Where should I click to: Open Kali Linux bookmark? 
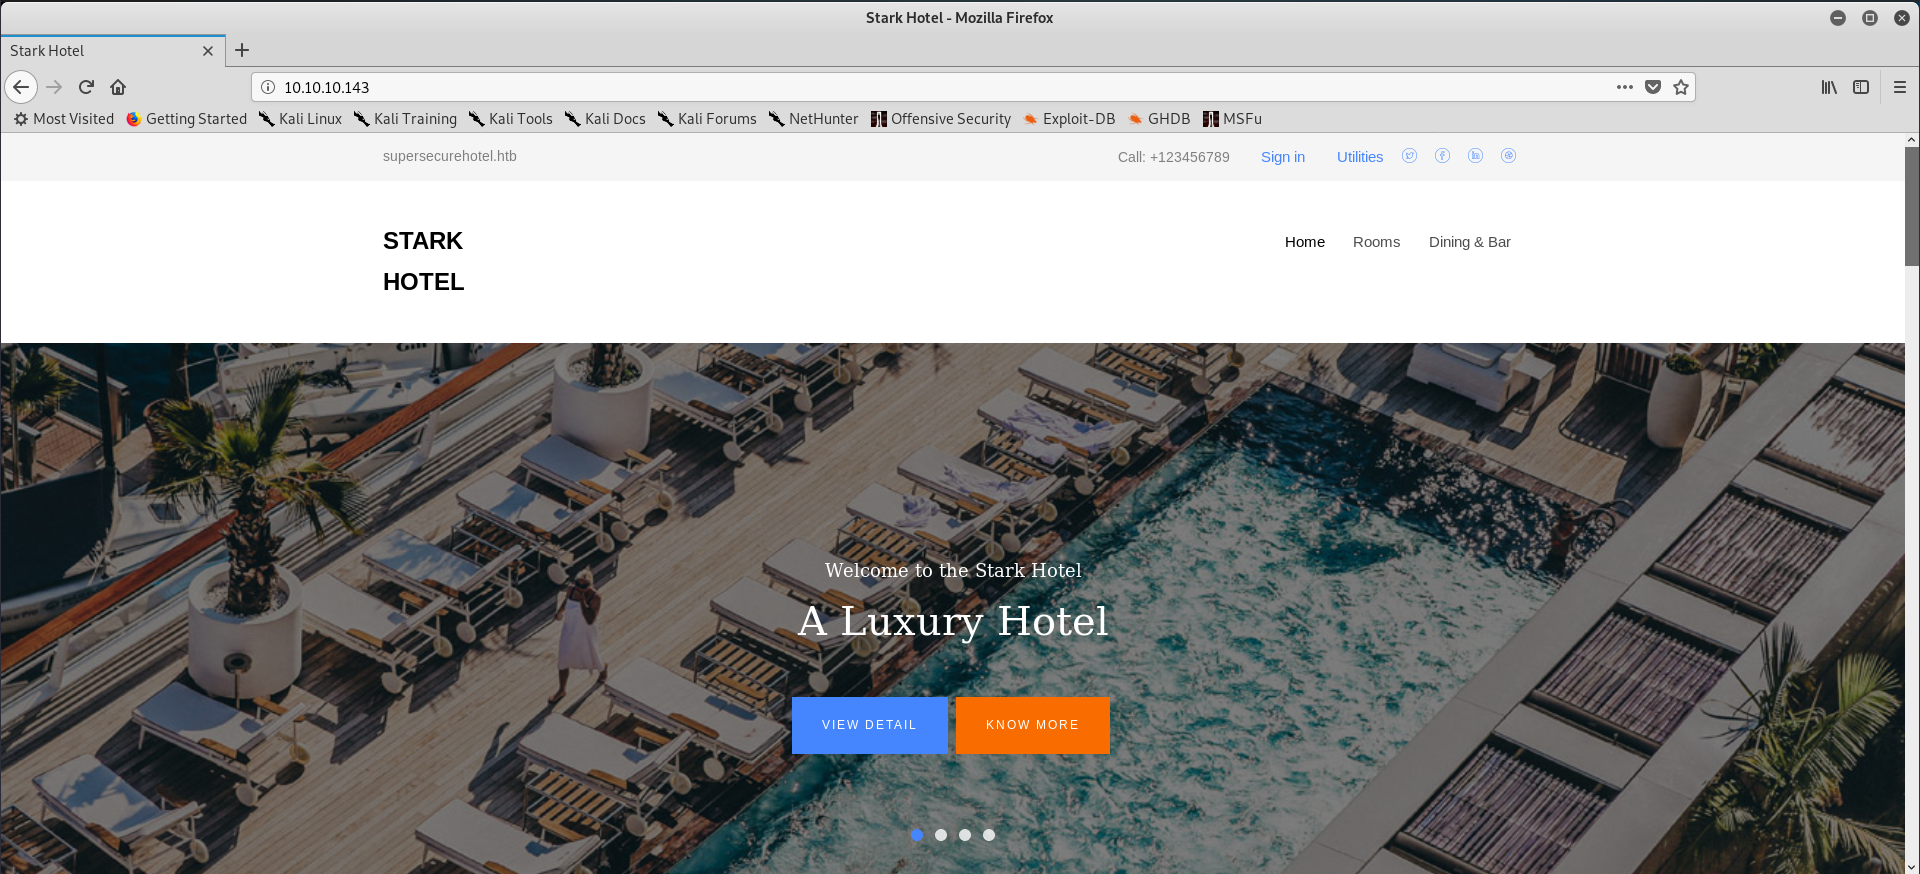[300, 119]
